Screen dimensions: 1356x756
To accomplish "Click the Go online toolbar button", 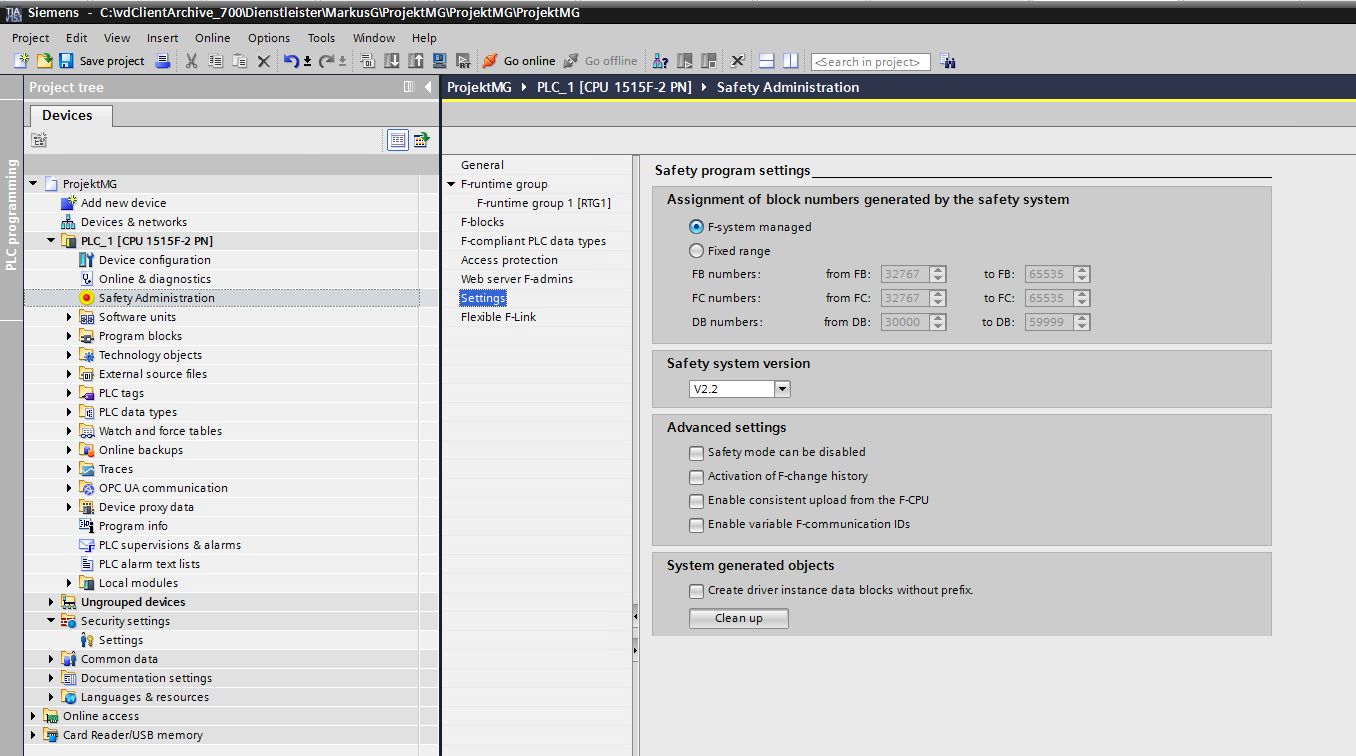I will coord(518,61).
